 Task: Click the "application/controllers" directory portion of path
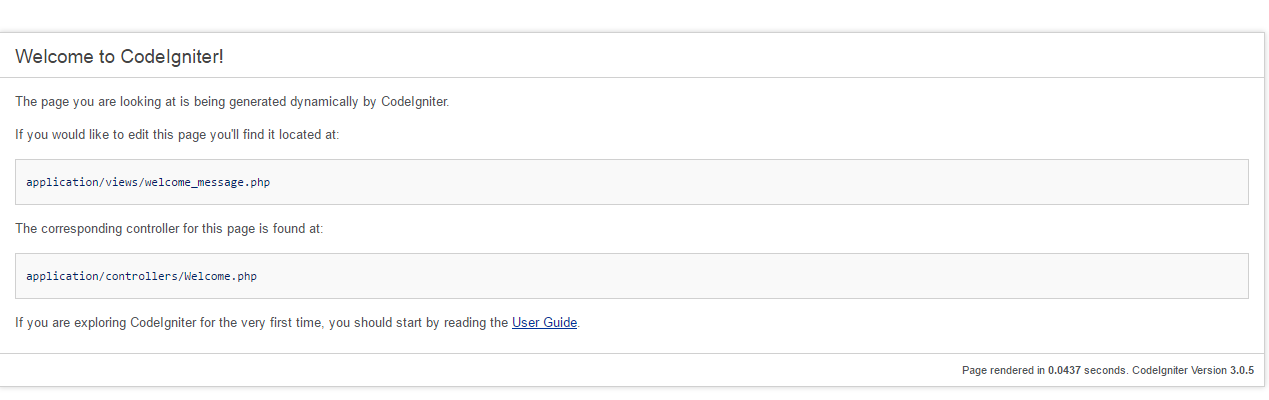[102, 276]
